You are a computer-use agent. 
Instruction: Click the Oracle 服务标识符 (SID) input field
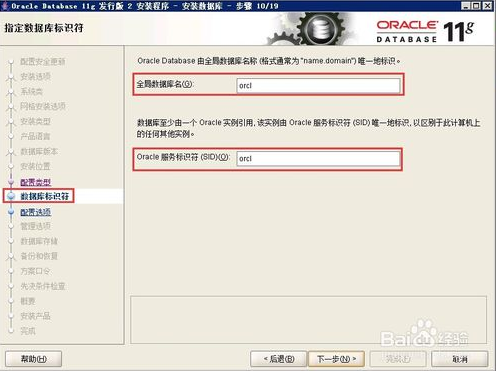click(318, 159)
